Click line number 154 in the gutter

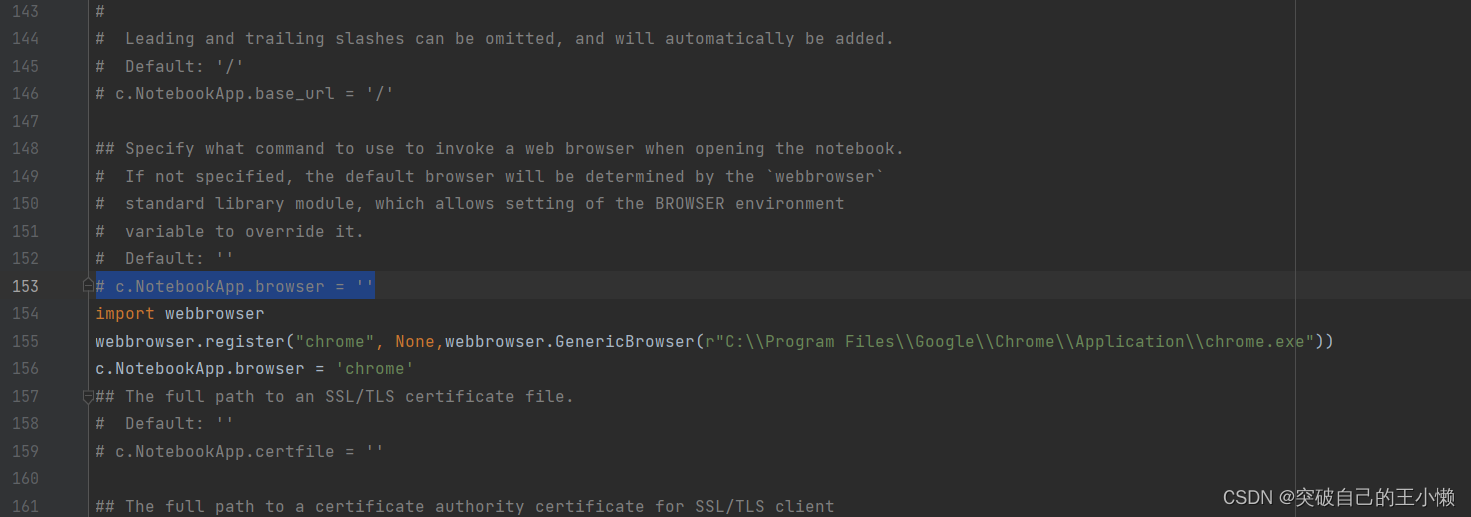pos(25,314)
